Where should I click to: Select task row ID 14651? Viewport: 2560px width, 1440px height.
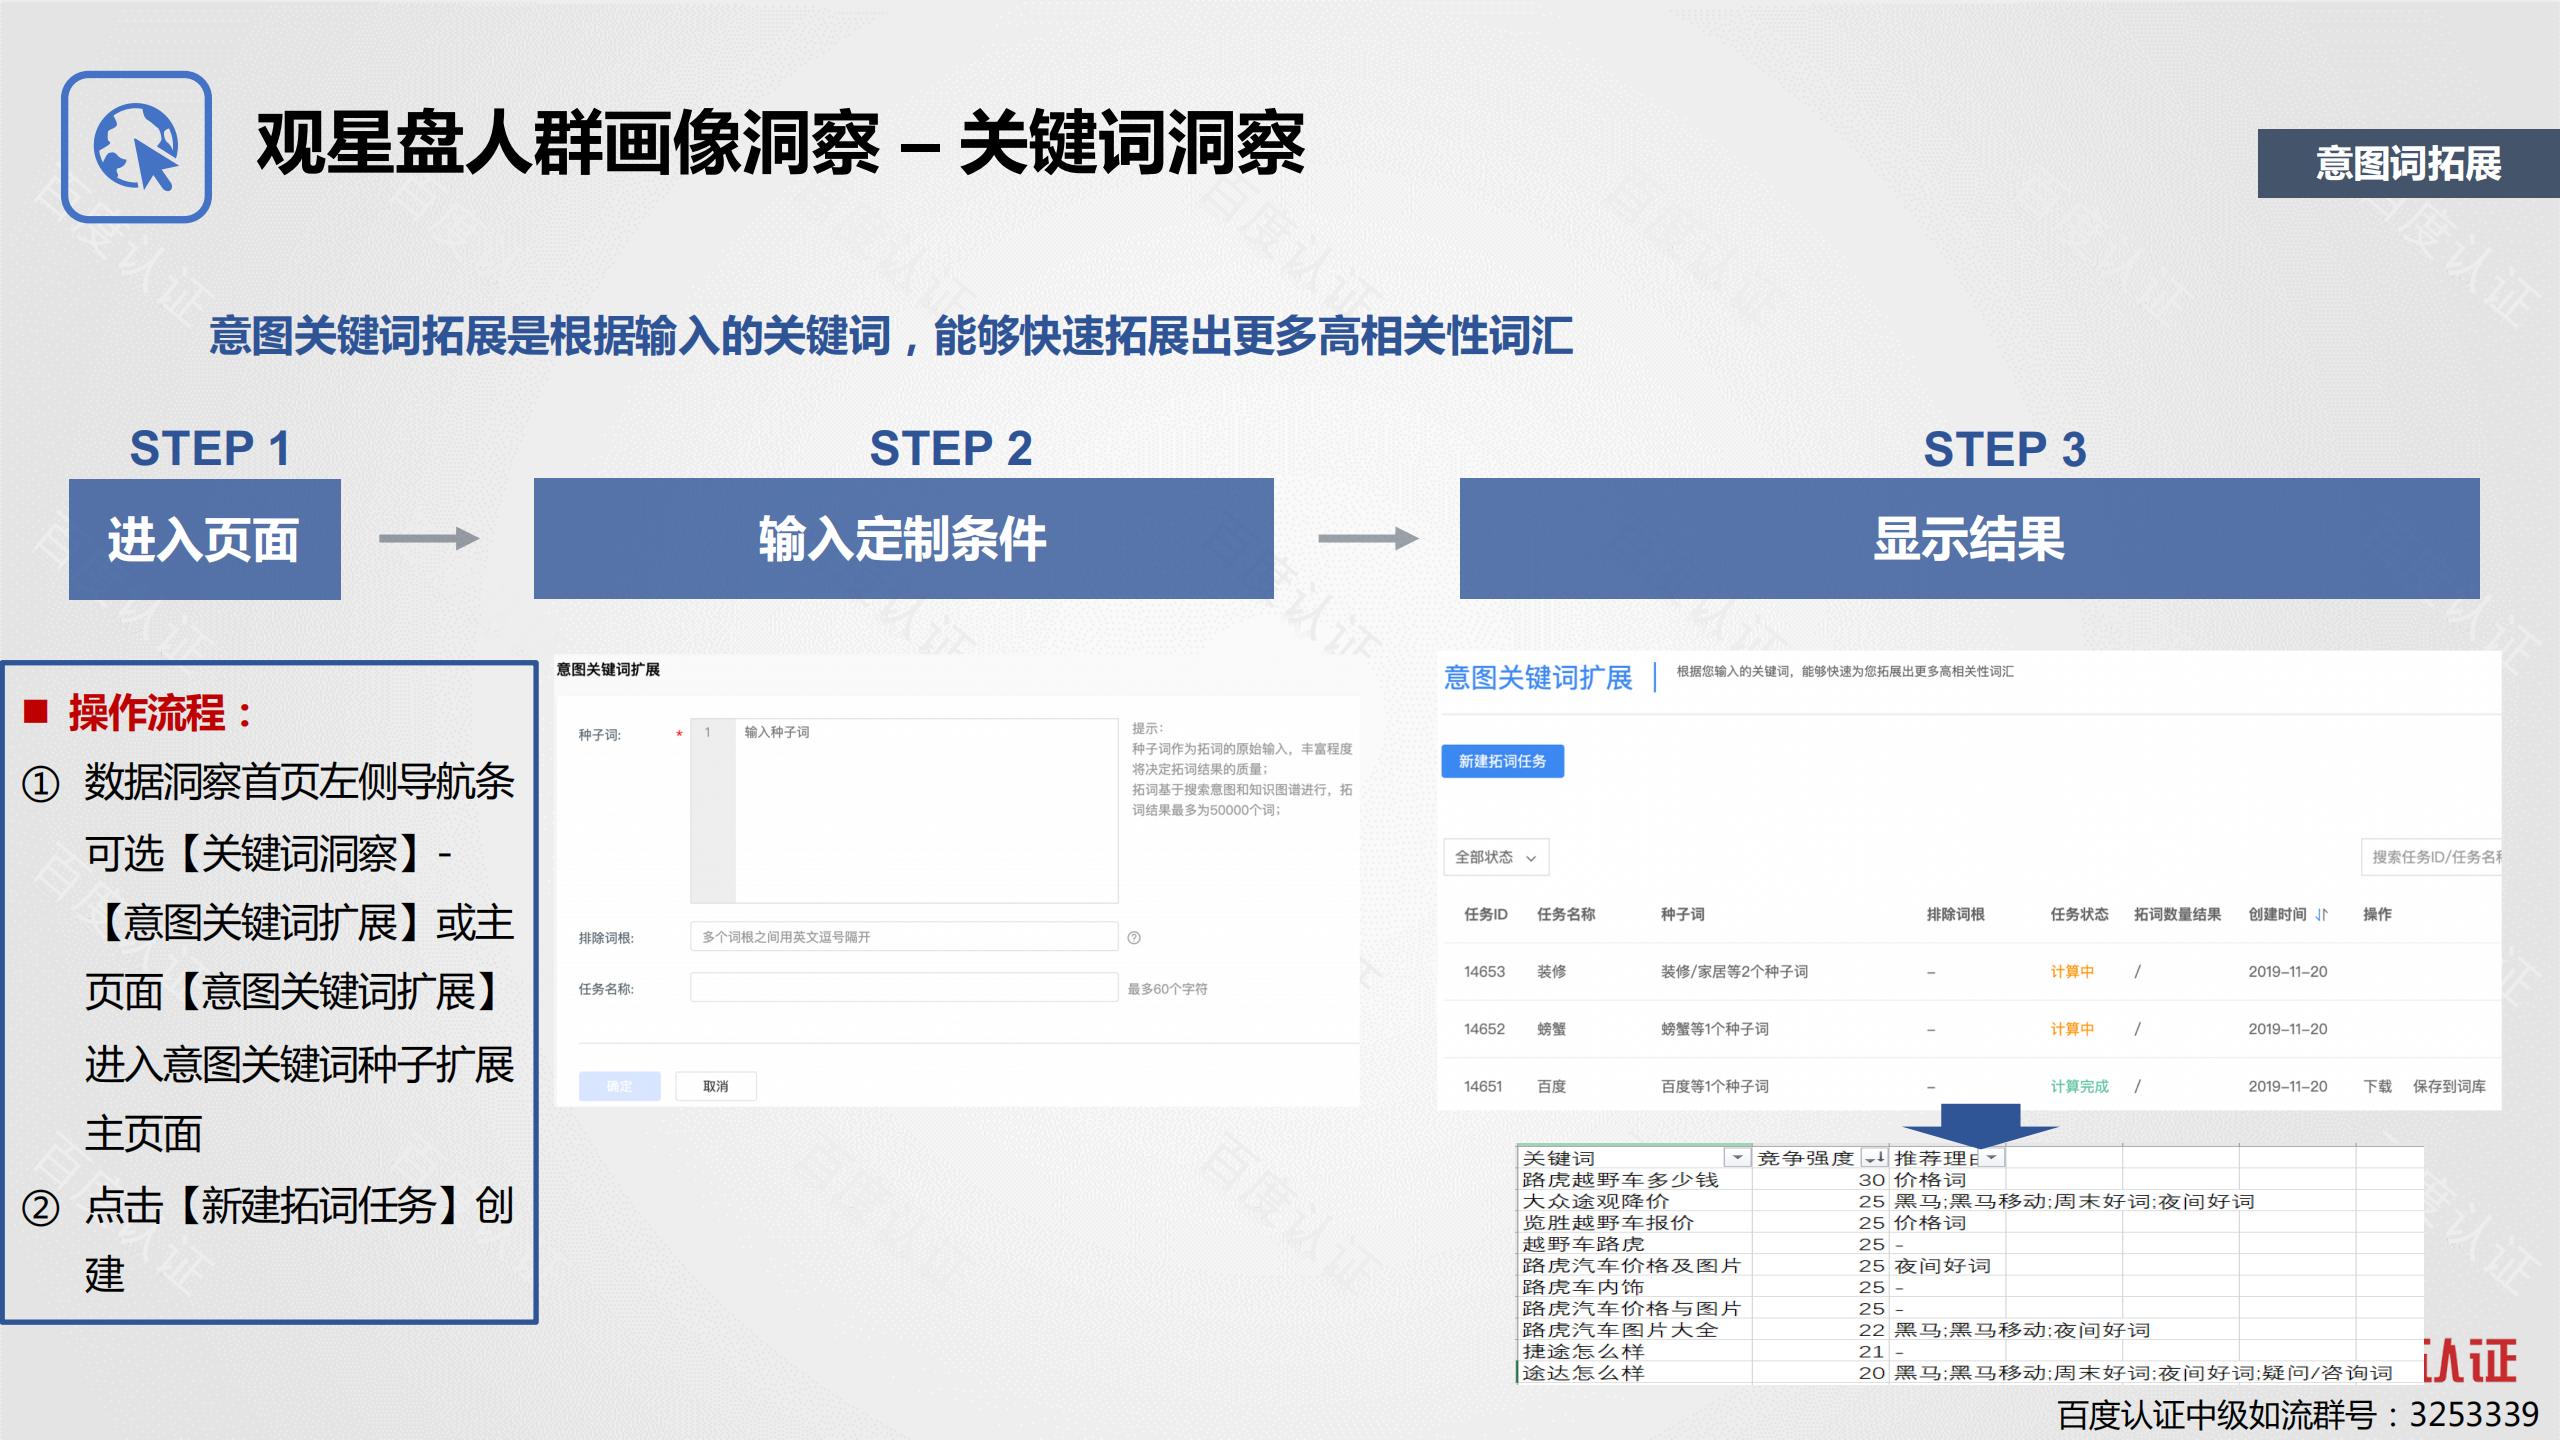(x=1483, y=1087)
